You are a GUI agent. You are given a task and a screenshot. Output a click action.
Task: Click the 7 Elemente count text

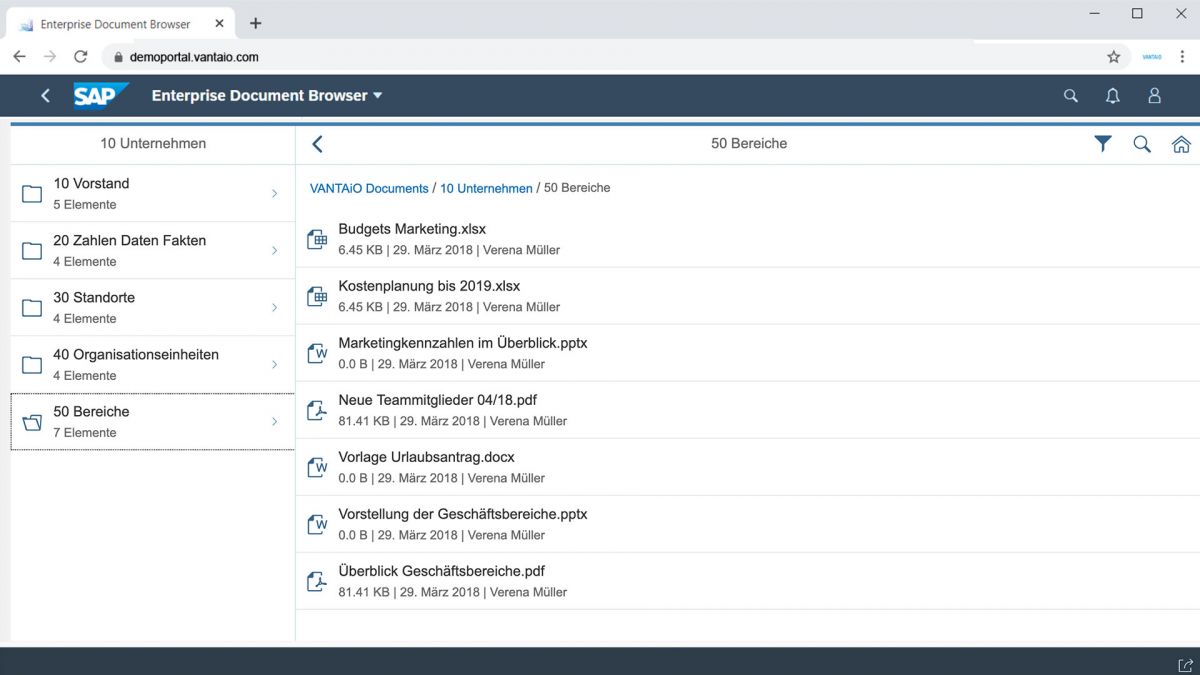coord(85,433)
